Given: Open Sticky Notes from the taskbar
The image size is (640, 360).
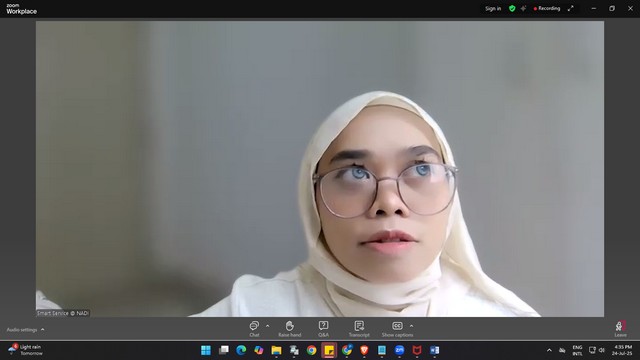Looking at the screenshot, I should click(x=329, y=350).
